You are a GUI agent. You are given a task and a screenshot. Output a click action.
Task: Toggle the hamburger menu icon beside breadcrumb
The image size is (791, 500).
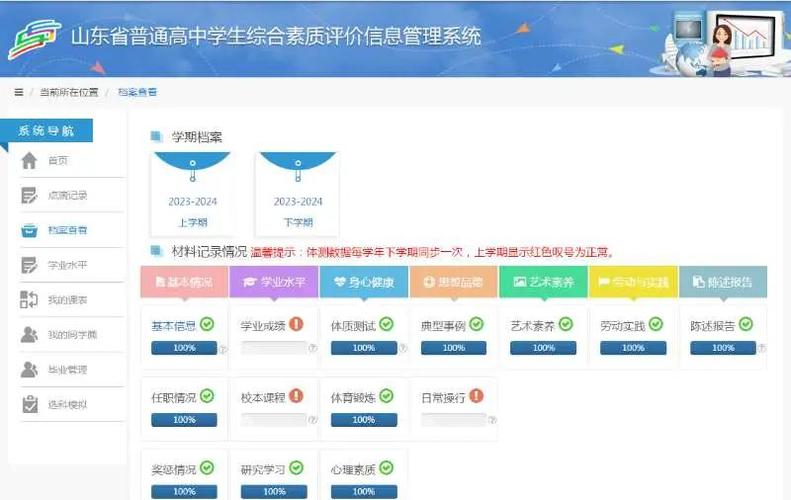coord(19,92)
